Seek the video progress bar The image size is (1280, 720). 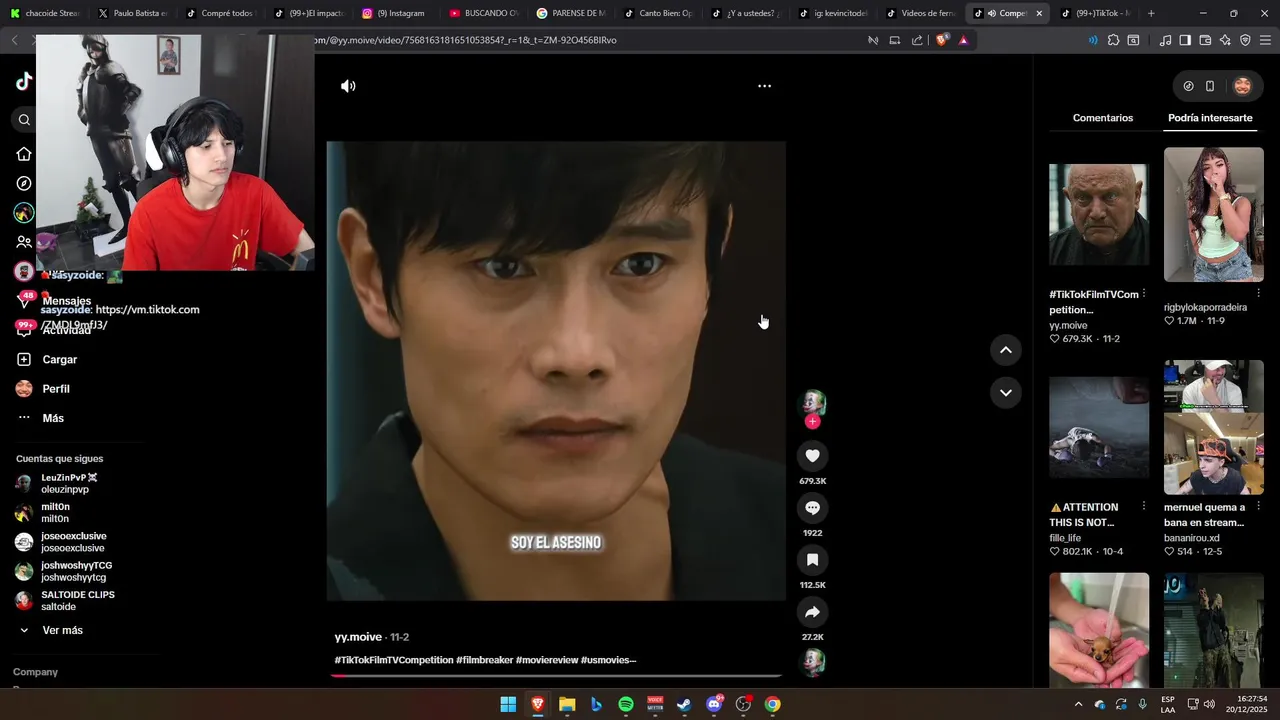(556, 676)
